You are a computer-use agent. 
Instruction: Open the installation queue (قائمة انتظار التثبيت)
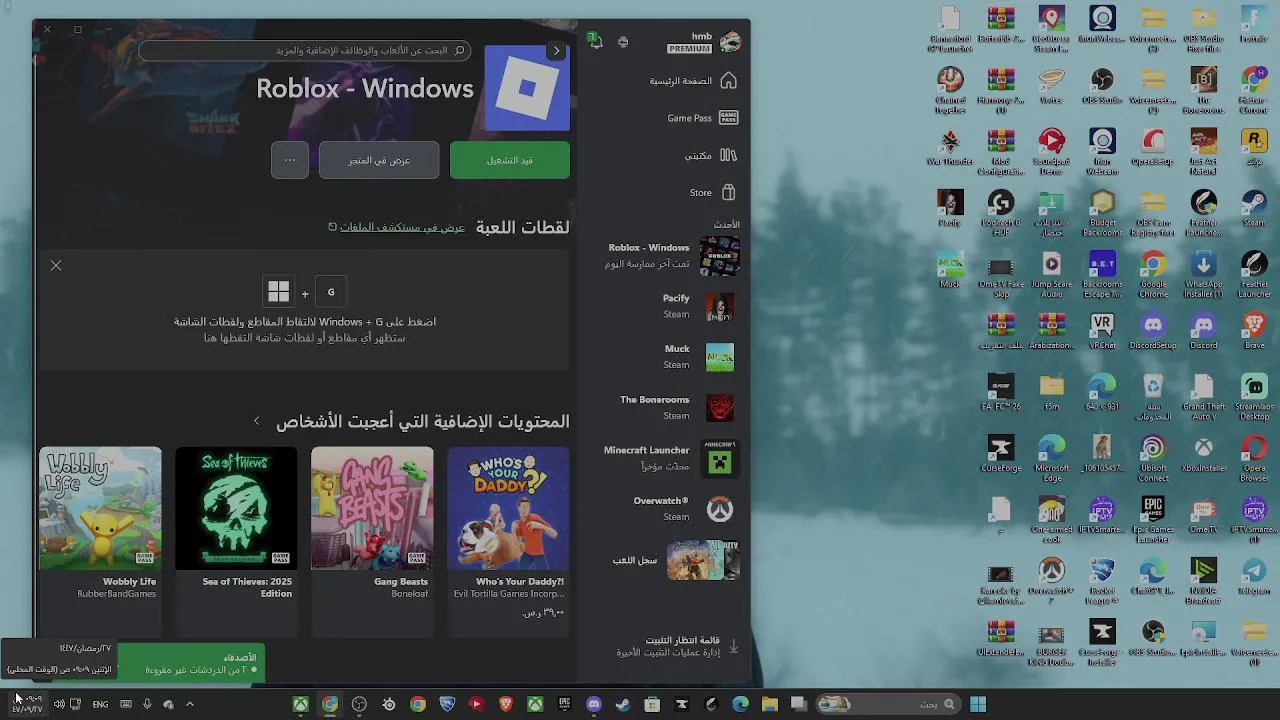[x=678, y=646]
